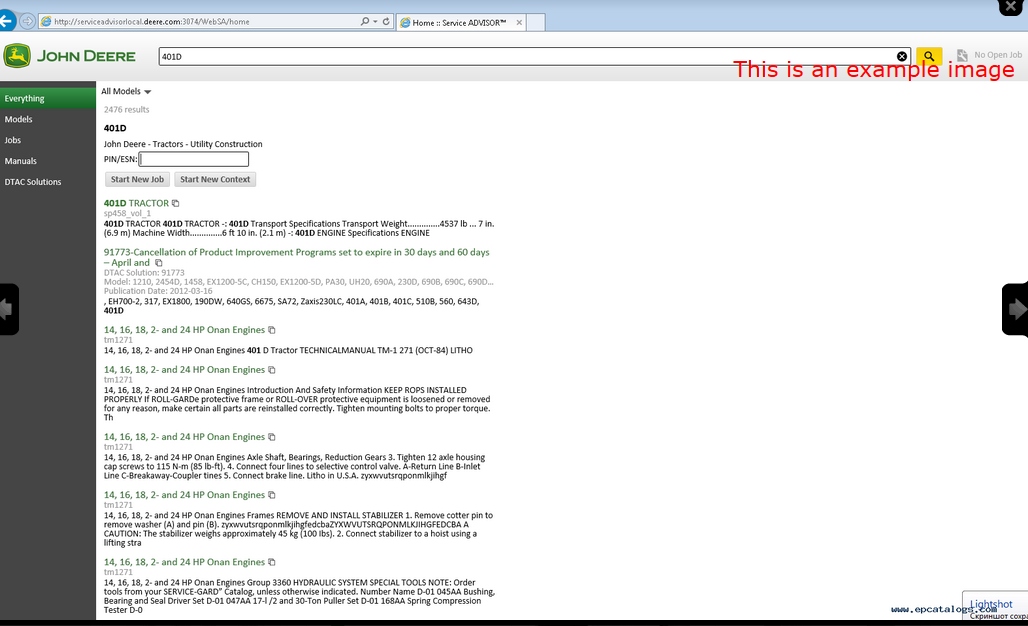Click the 'Publication Date: 2012-03-16' text

pyautogui.click(x=158, y=291)
